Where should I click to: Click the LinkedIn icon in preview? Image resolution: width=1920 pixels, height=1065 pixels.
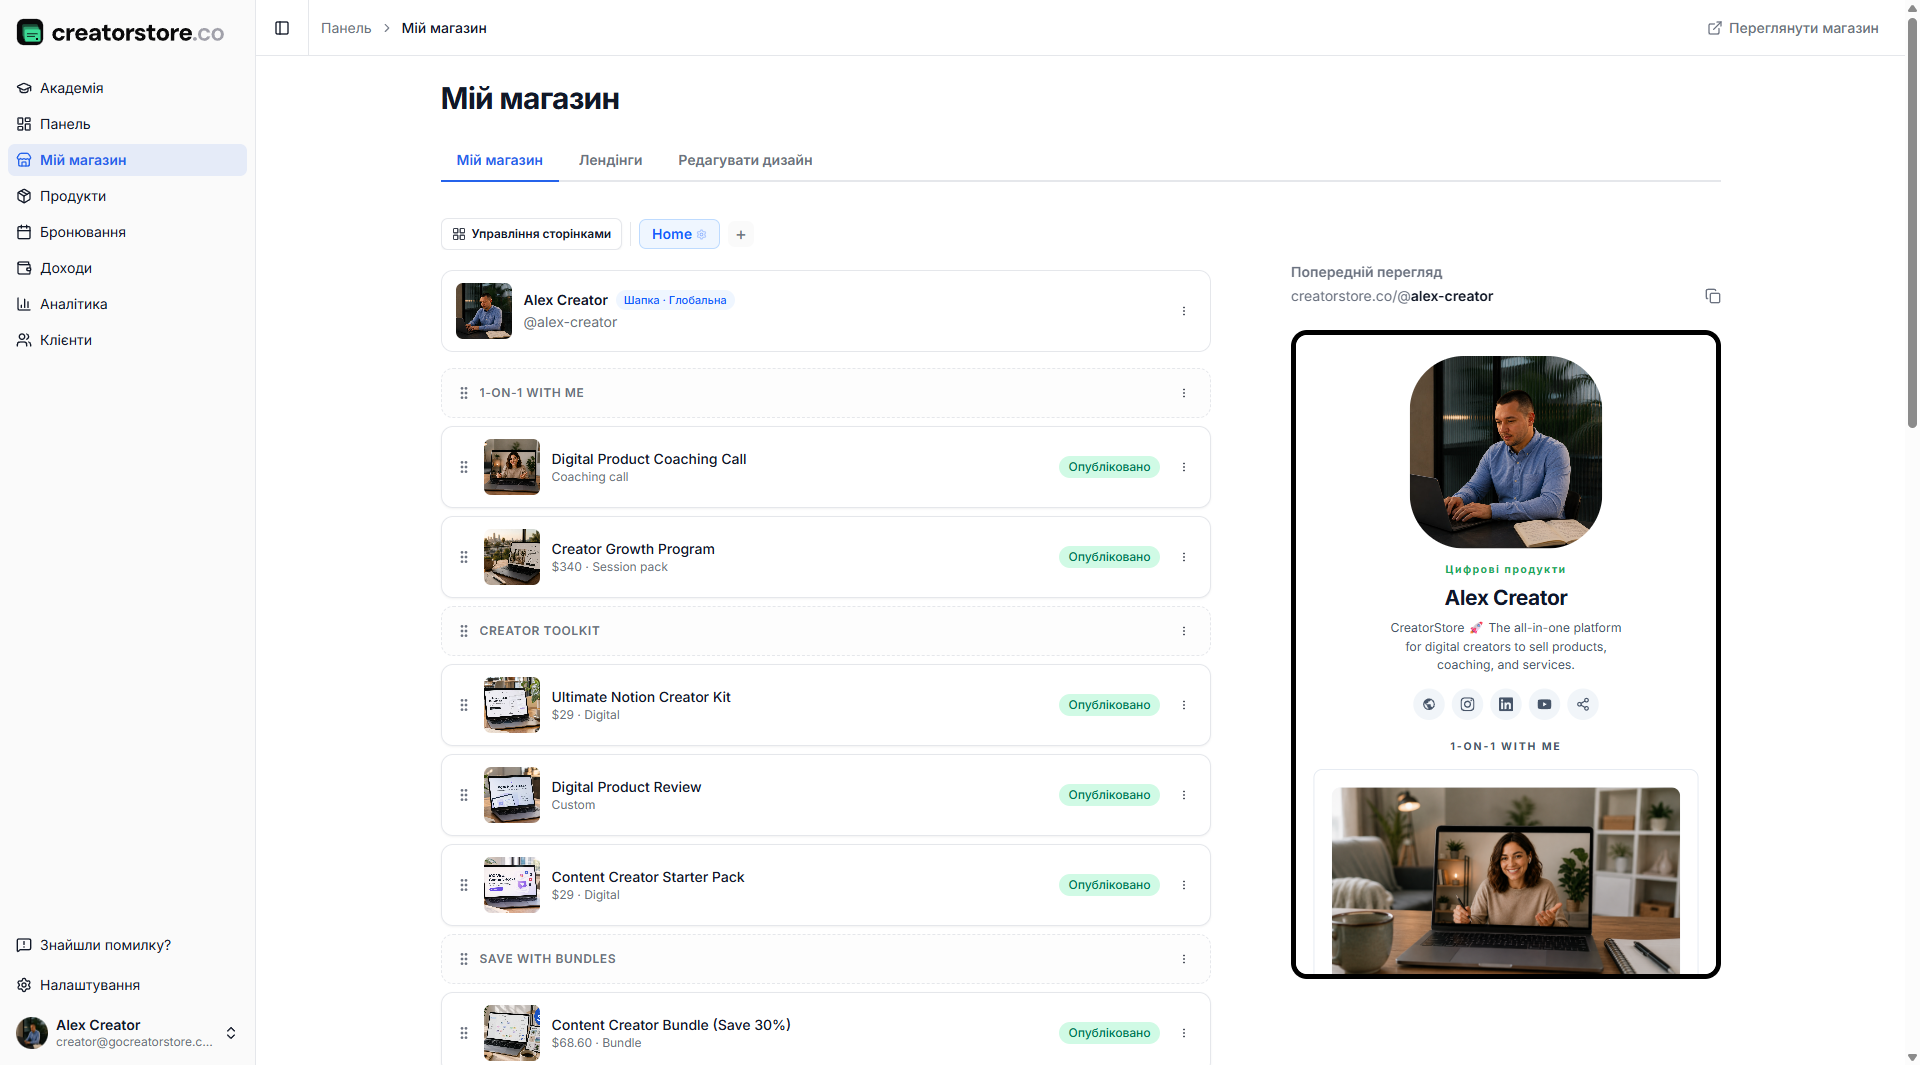click(x=1506, y=704)
